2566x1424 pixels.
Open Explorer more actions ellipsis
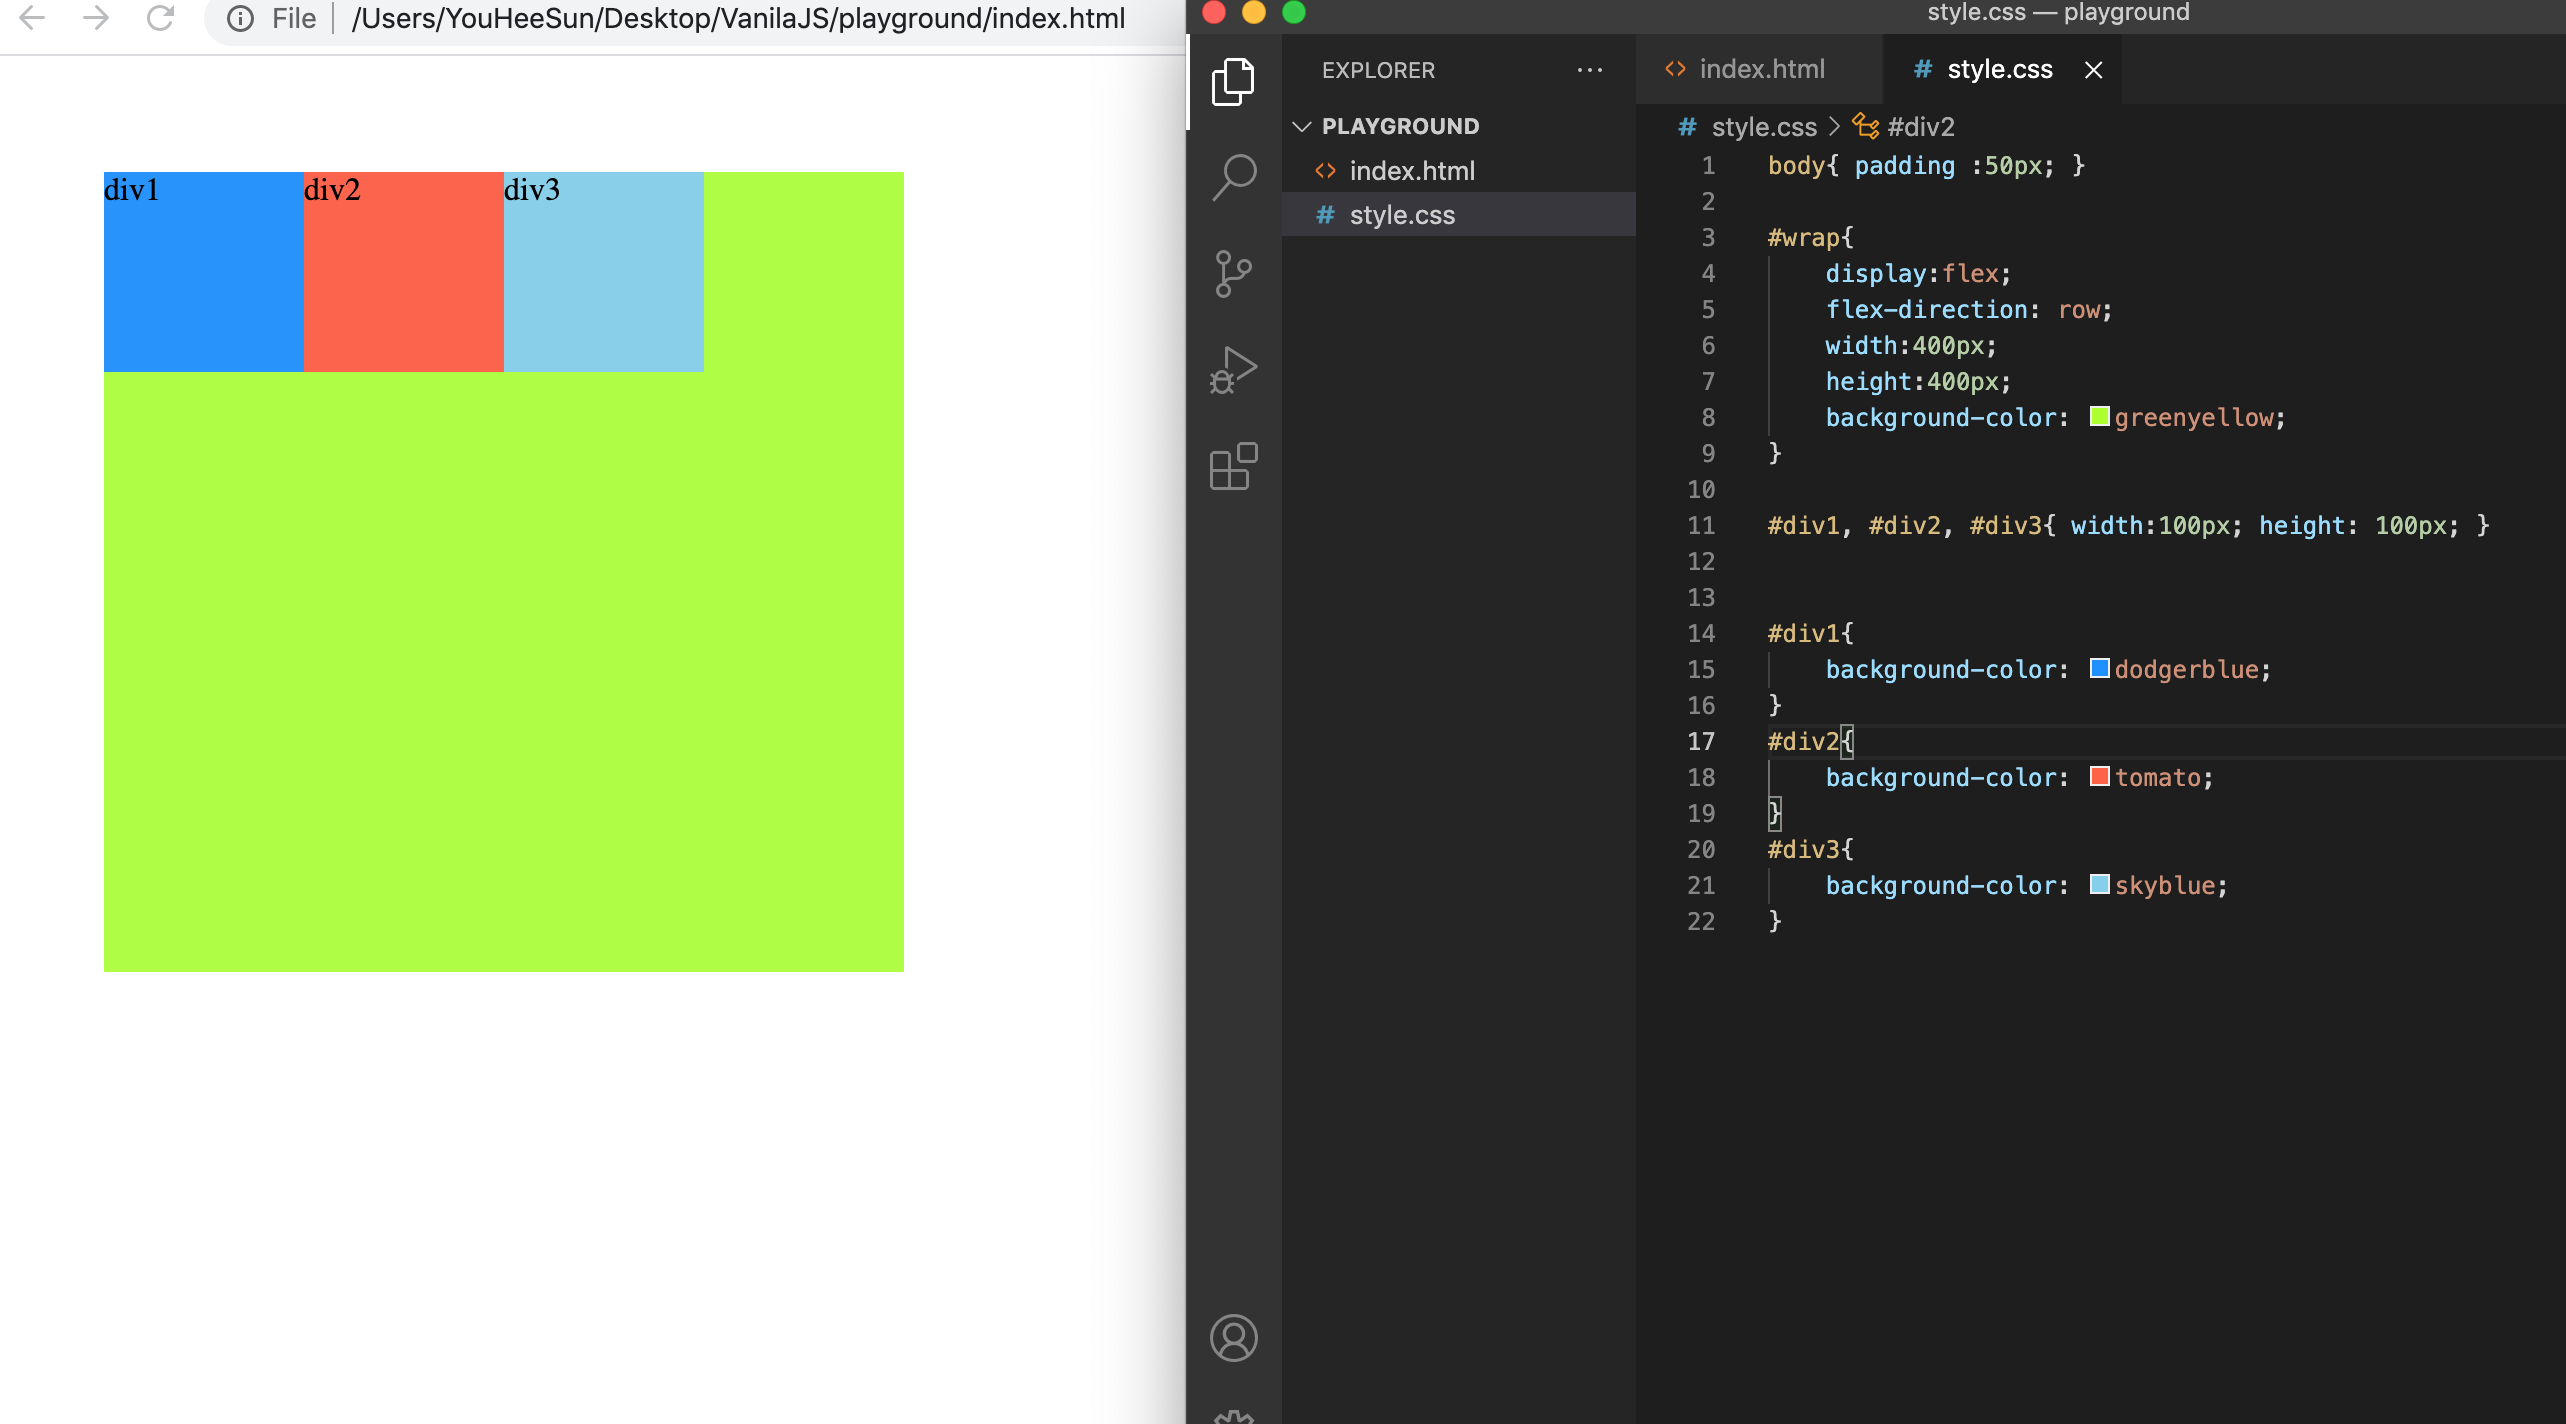point(1589,70)
